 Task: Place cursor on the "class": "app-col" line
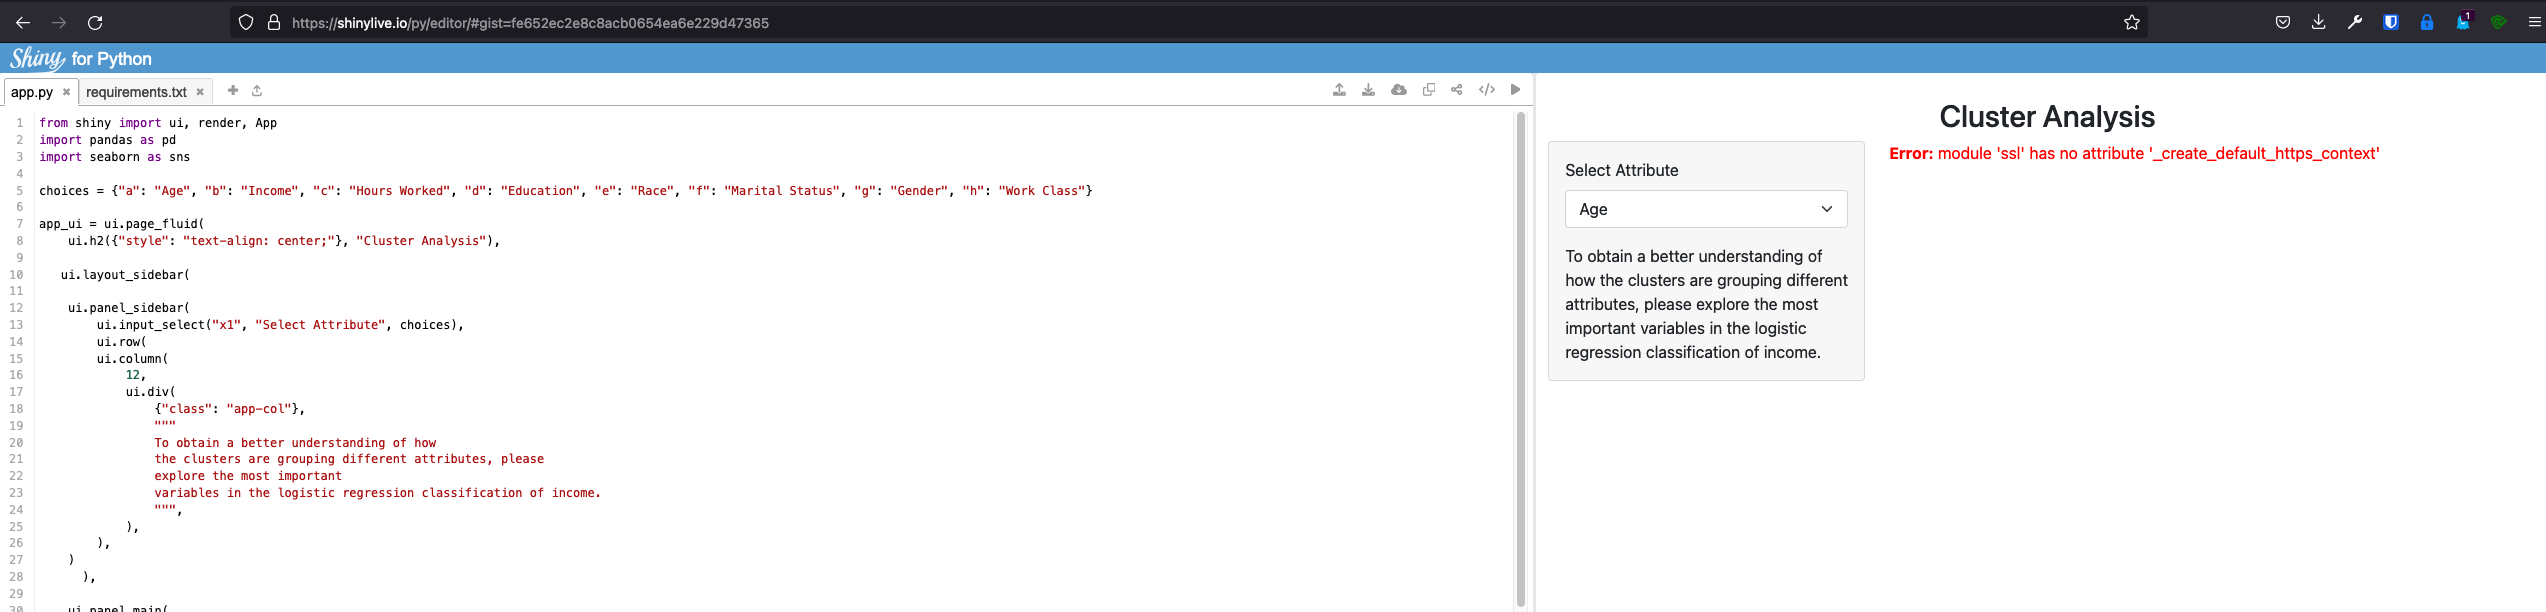point(230,409)
